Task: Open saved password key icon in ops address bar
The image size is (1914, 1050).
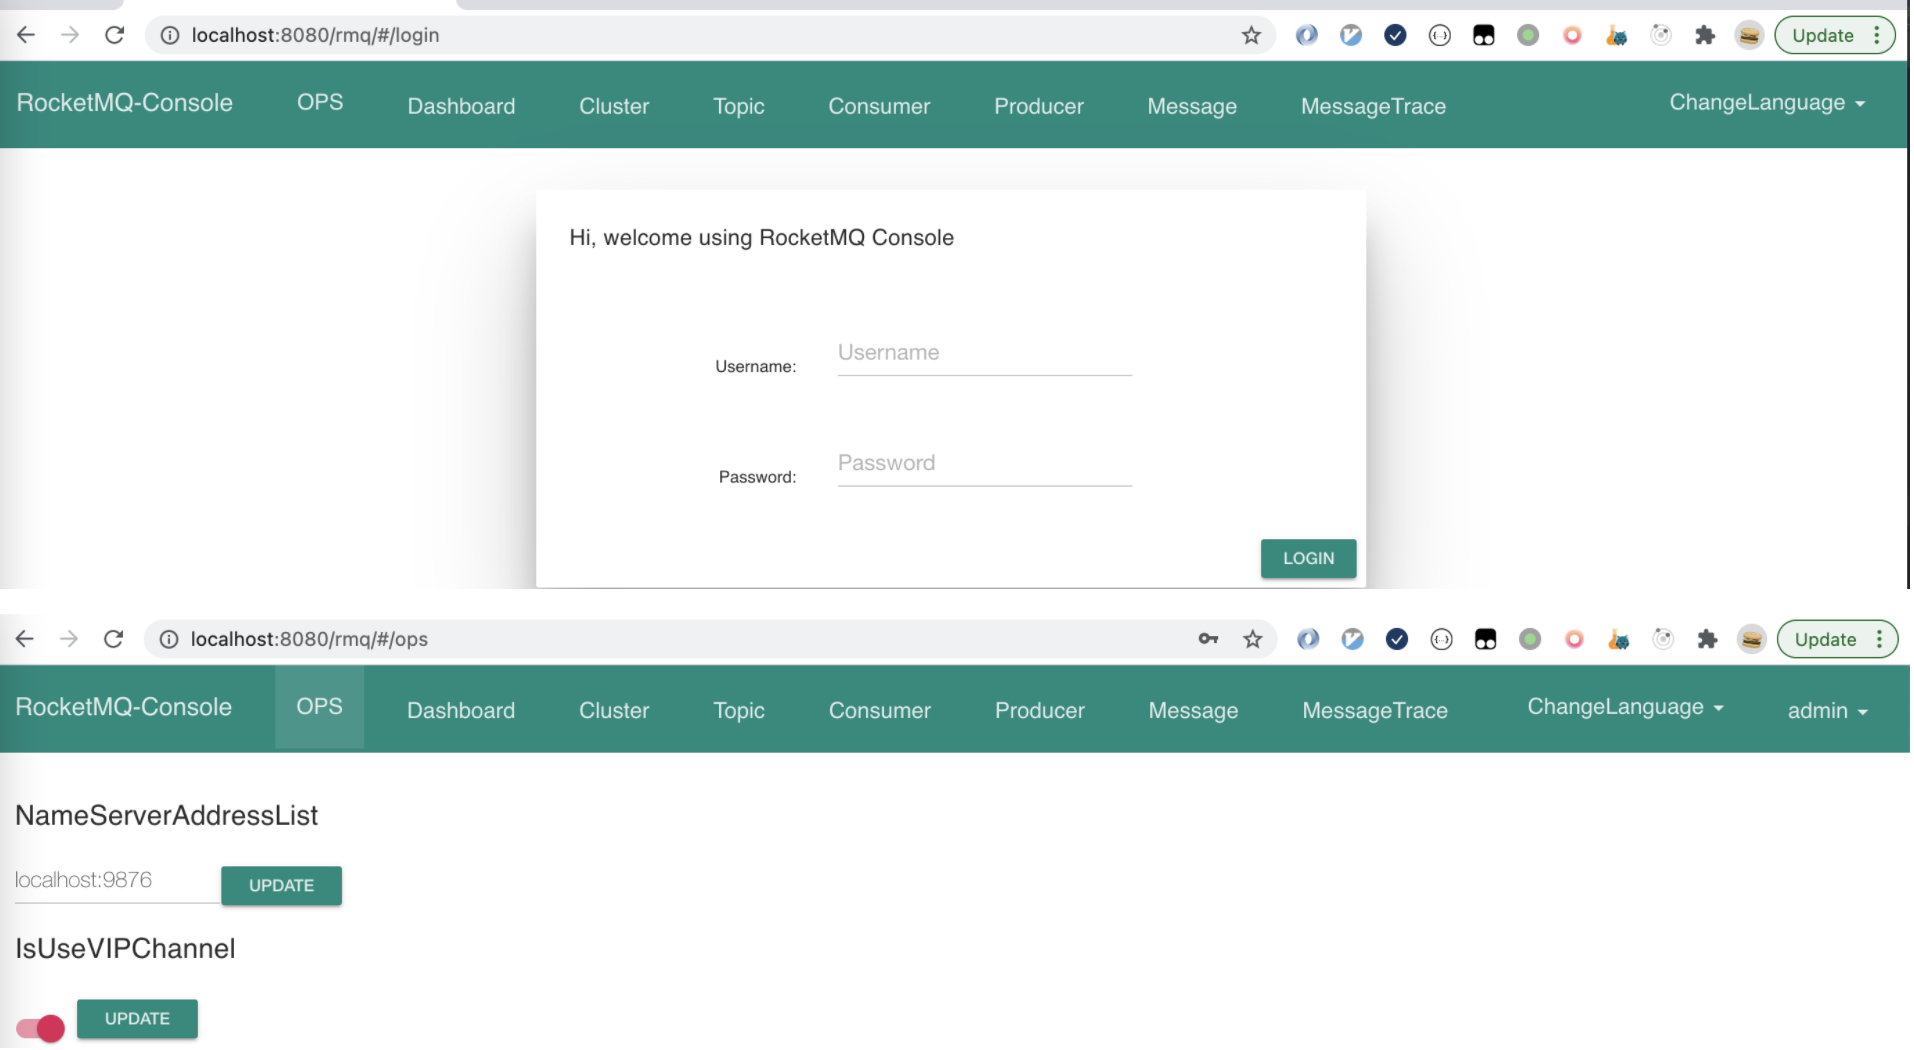Action: point(1209,639)
